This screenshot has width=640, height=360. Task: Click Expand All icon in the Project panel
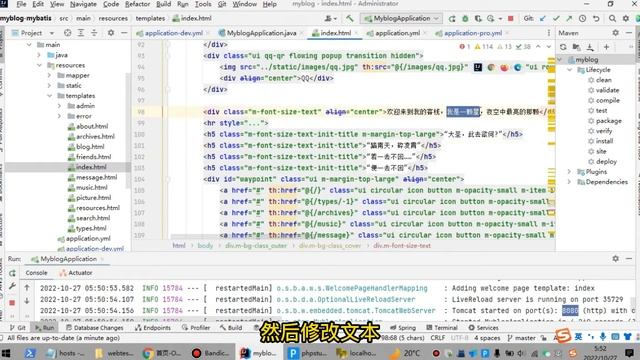point(81,33)
